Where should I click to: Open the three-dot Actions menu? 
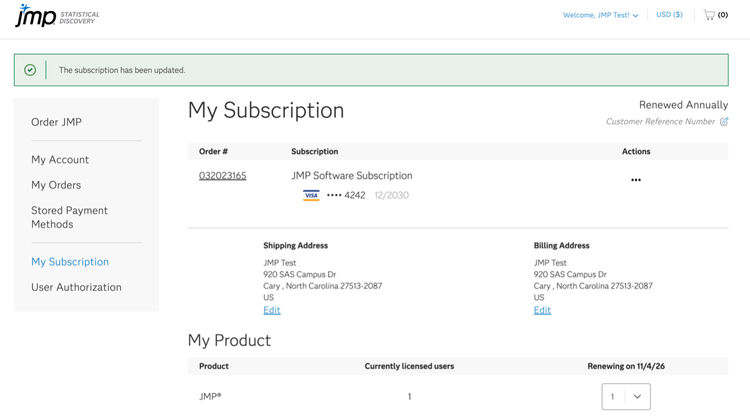pos(636,180)
